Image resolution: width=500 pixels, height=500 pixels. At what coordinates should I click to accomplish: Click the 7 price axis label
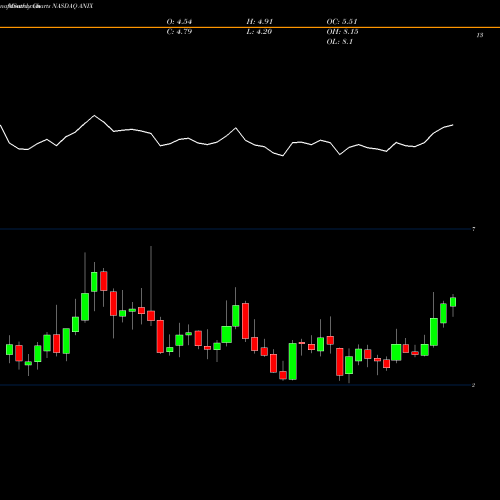click(x=473, y=229)
